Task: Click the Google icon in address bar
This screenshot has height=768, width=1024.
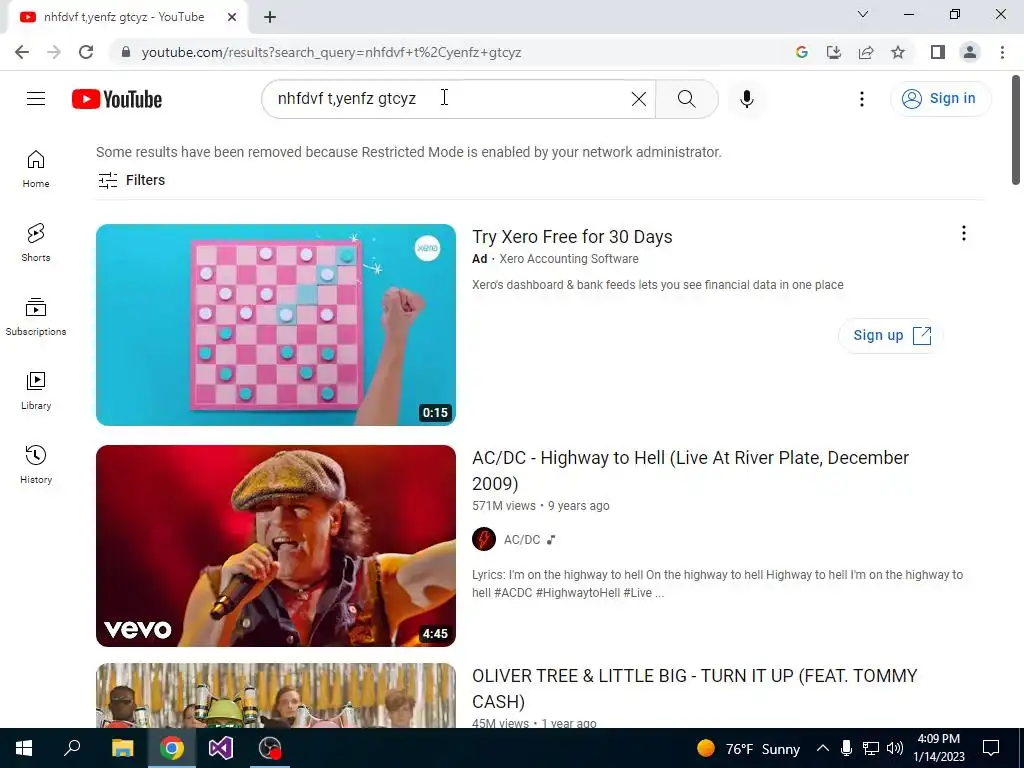Action: coord(802,52)
